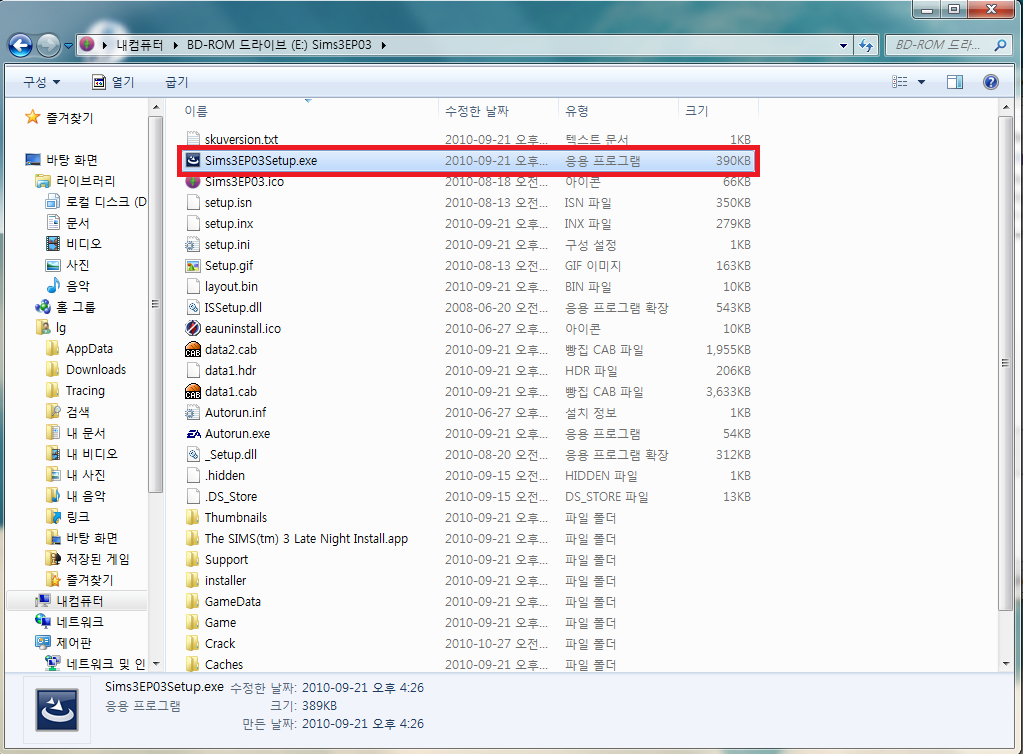Expand the view options dropdown arrow
Image resolution: width=1023 pixels, height=754 pixels.
click(921, 82)
